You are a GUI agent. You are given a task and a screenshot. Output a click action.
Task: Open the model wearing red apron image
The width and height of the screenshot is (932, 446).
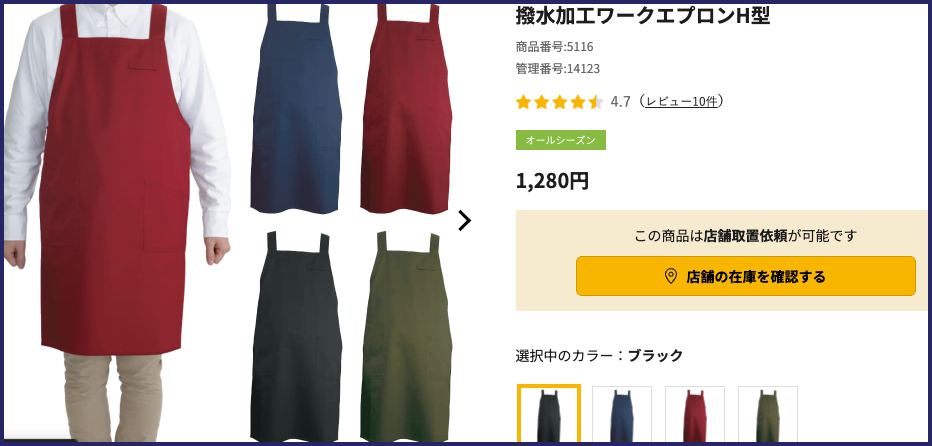click(x=118, y=223)
